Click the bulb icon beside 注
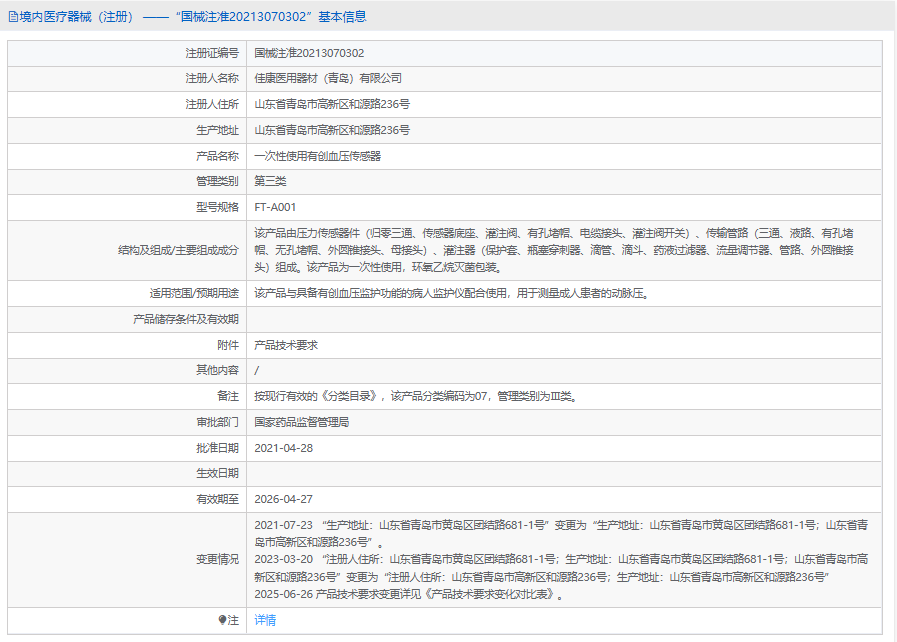897x642 pixels. coord(222,620)
